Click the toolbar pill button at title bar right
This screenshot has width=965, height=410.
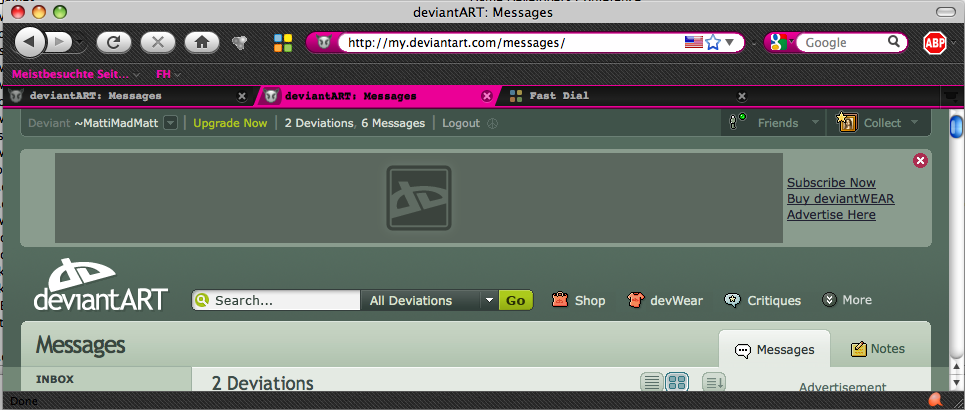[945, 12]
